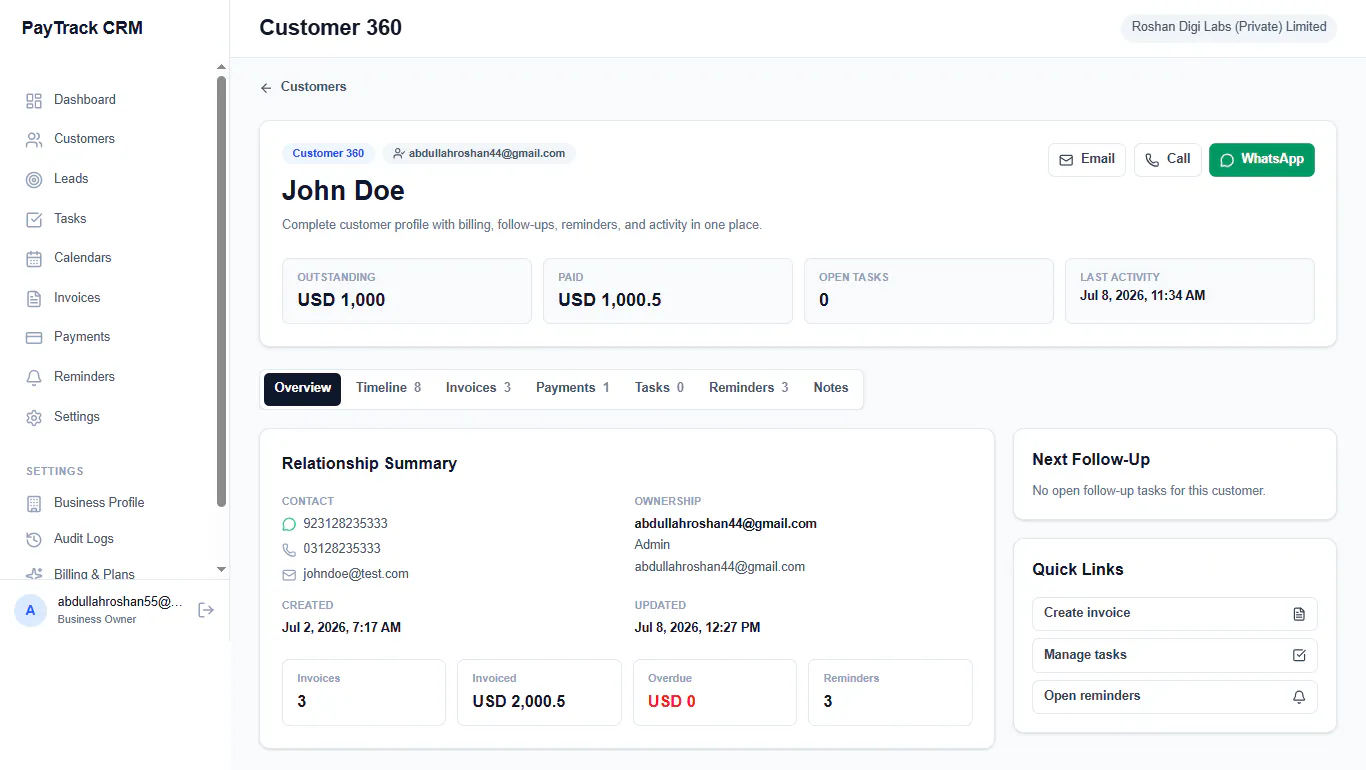Click the PayTrack CRM logo text
The image size is (1366, 770).
82,29
